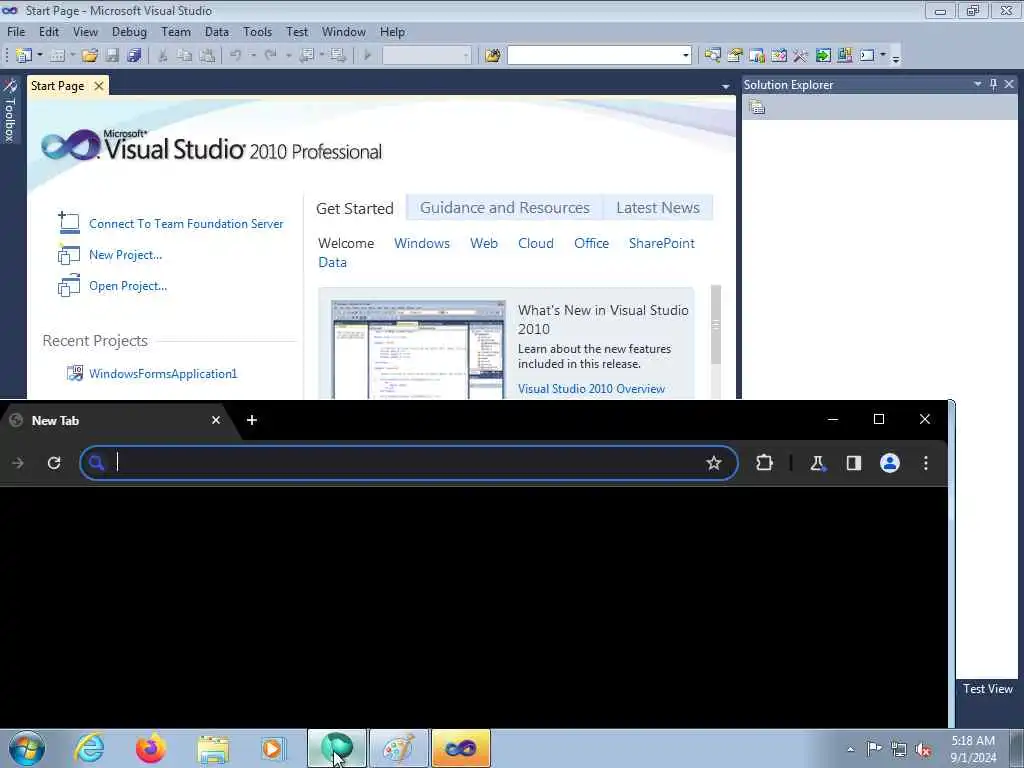Open the Window menu
The image size is (1024, 768).
click(344, 31)
